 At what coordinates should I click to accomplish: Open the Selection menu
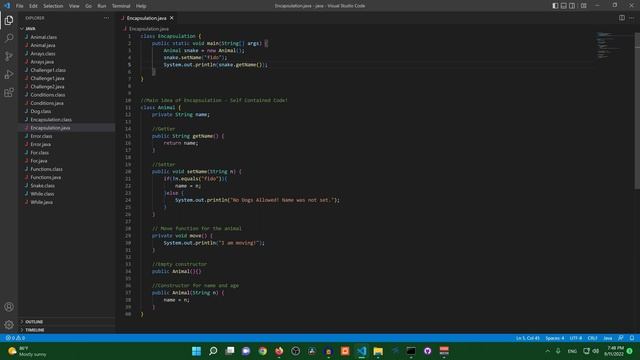tap(53, 6)
